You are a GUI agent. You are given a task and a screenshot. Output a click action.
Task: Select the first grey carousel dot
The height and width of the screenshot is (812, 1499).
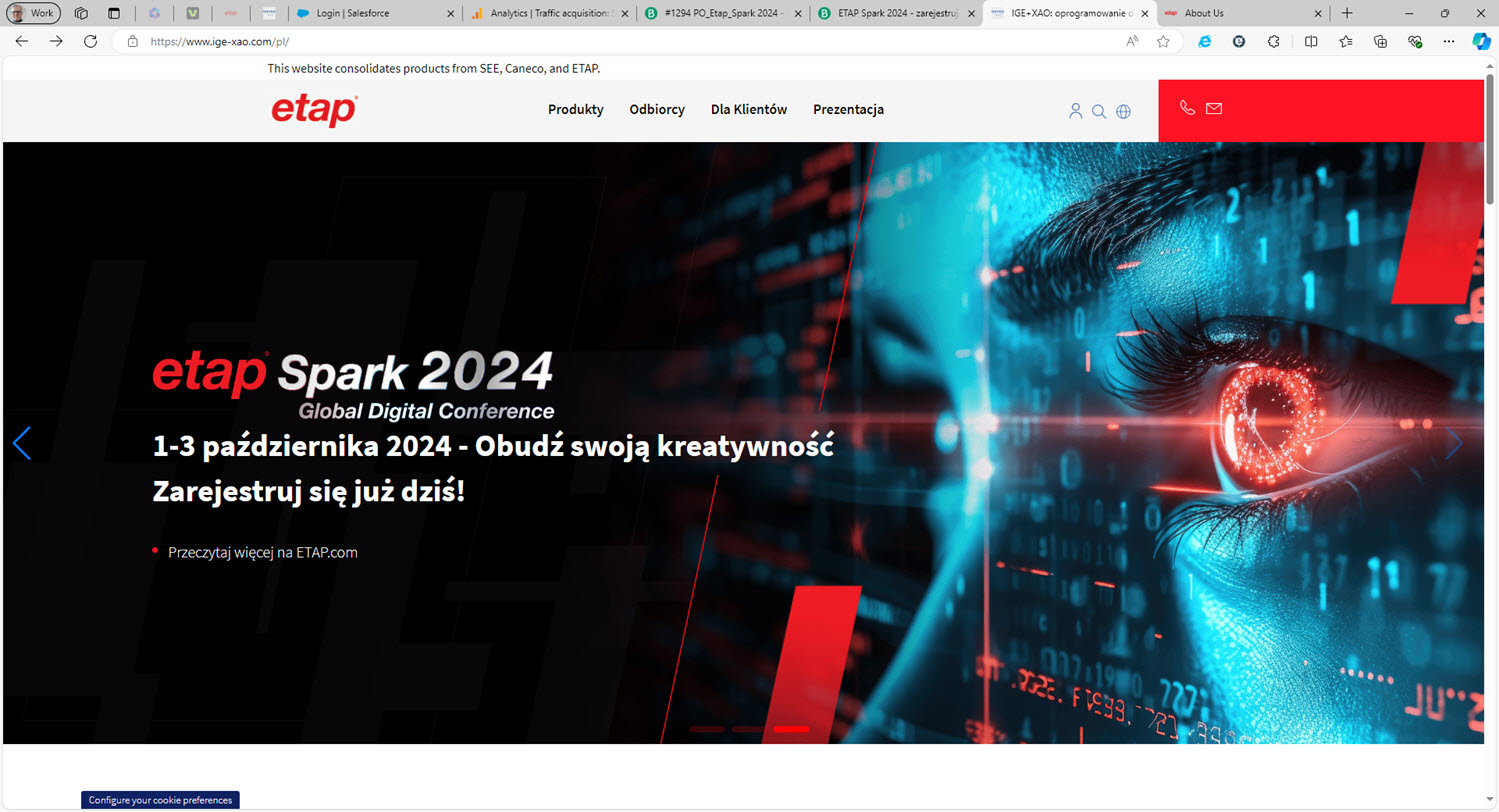(x=708, y=730)
